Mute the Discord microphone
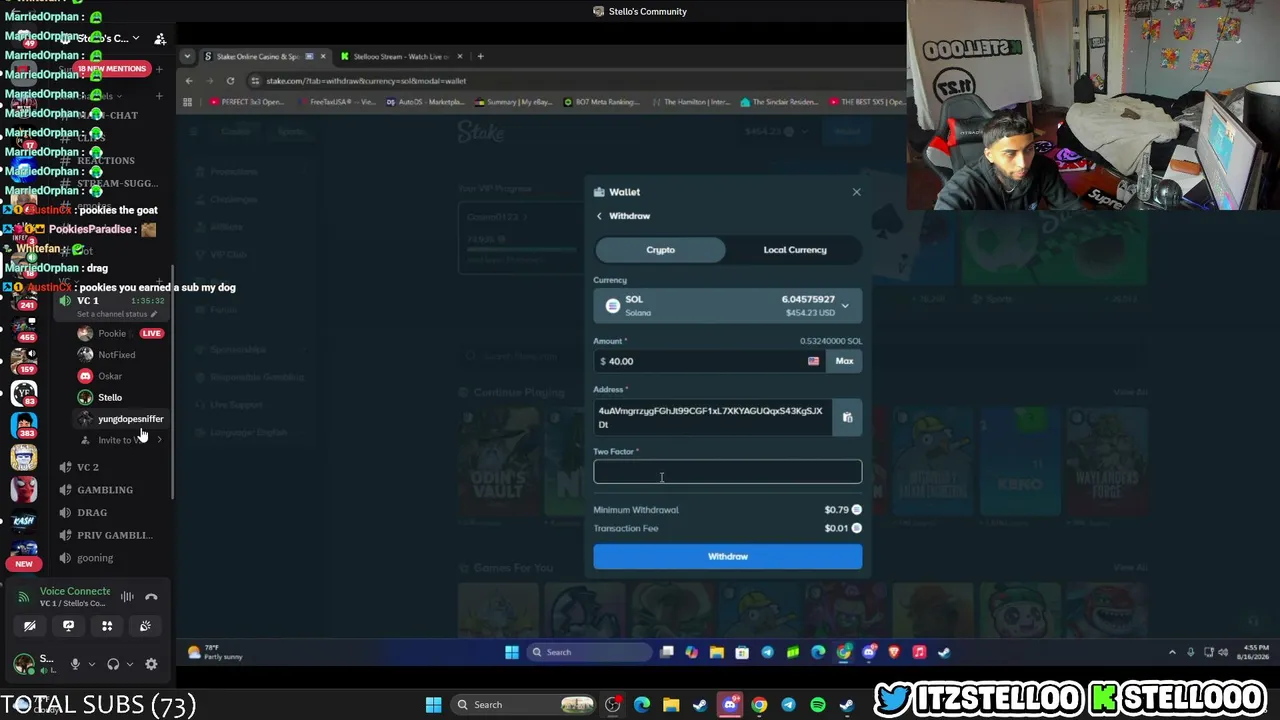 pyautogui.click(x=75, y=664)
